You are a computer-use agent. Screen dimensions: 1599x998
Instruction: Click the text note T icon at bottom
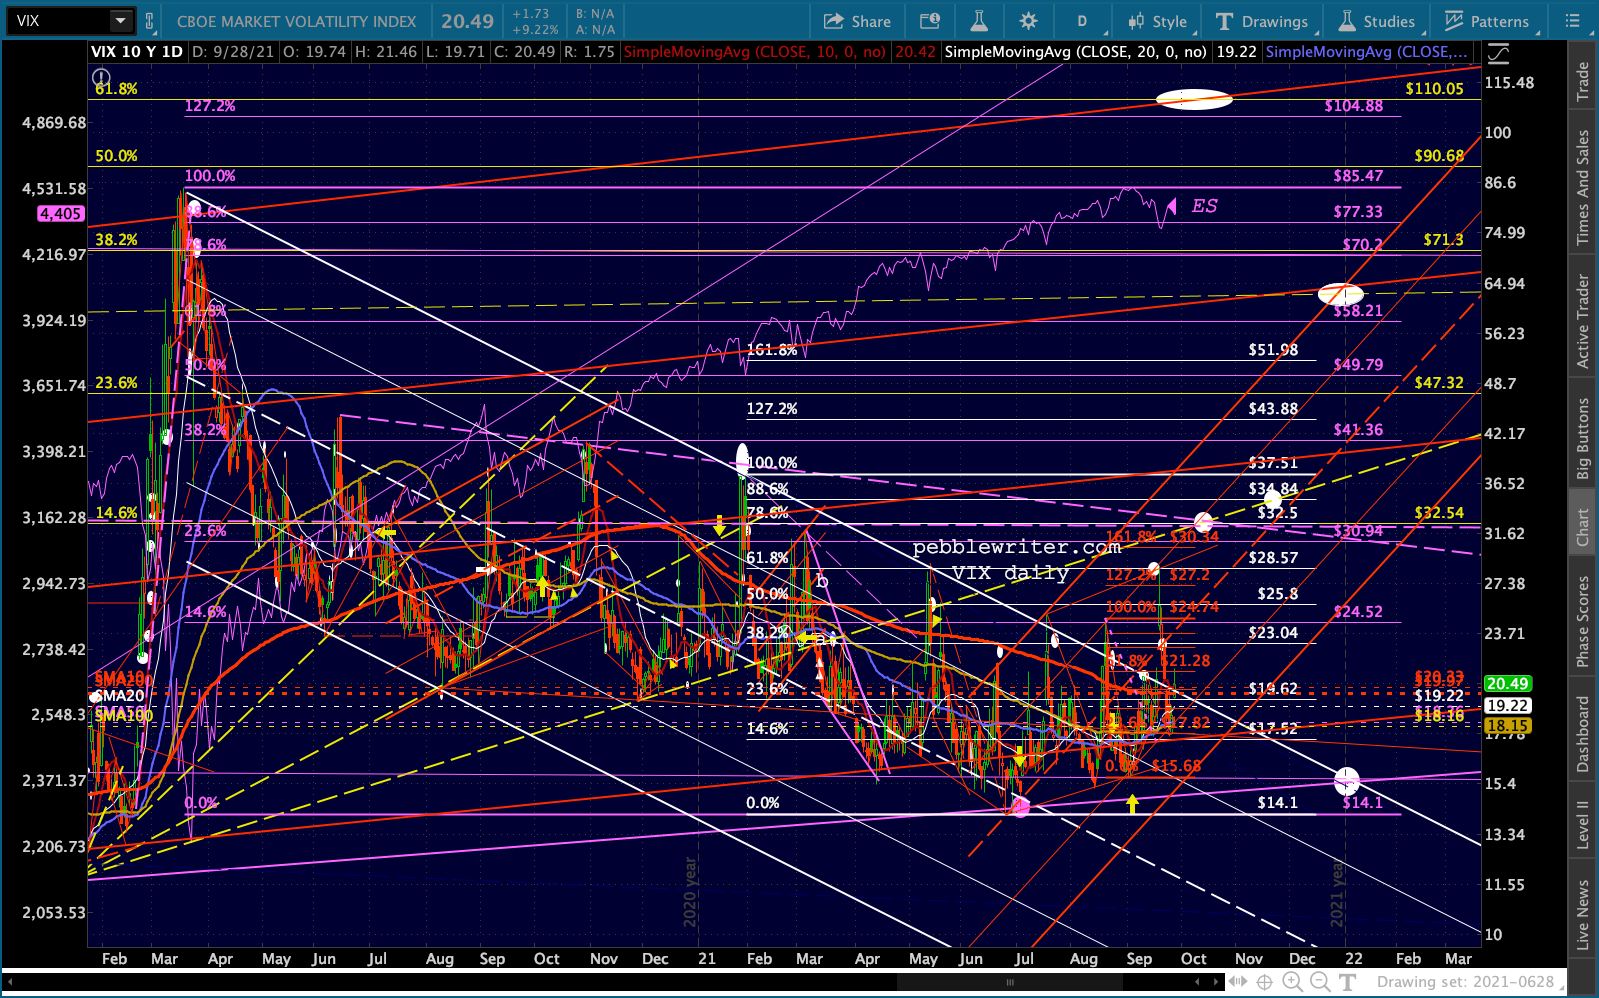pos(1348,982)
